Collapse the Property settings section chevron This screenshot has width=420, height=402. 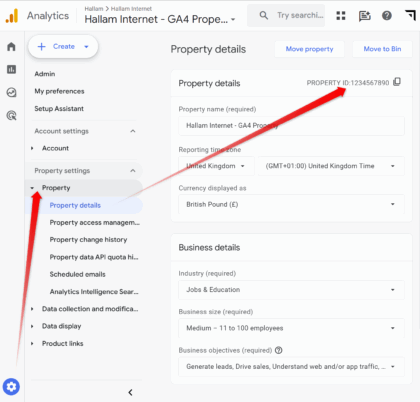[133, 171]
